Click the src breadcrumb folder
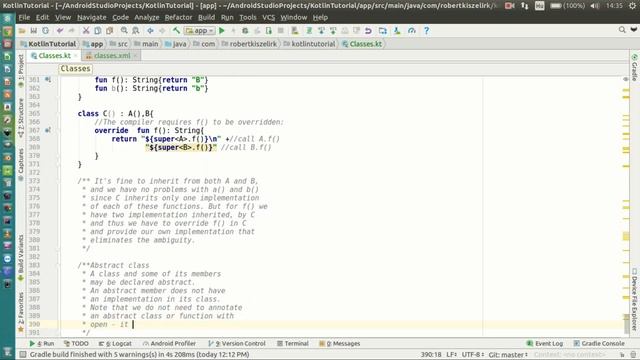Viewport: 640px width, 360px height. tap(118, 44)
